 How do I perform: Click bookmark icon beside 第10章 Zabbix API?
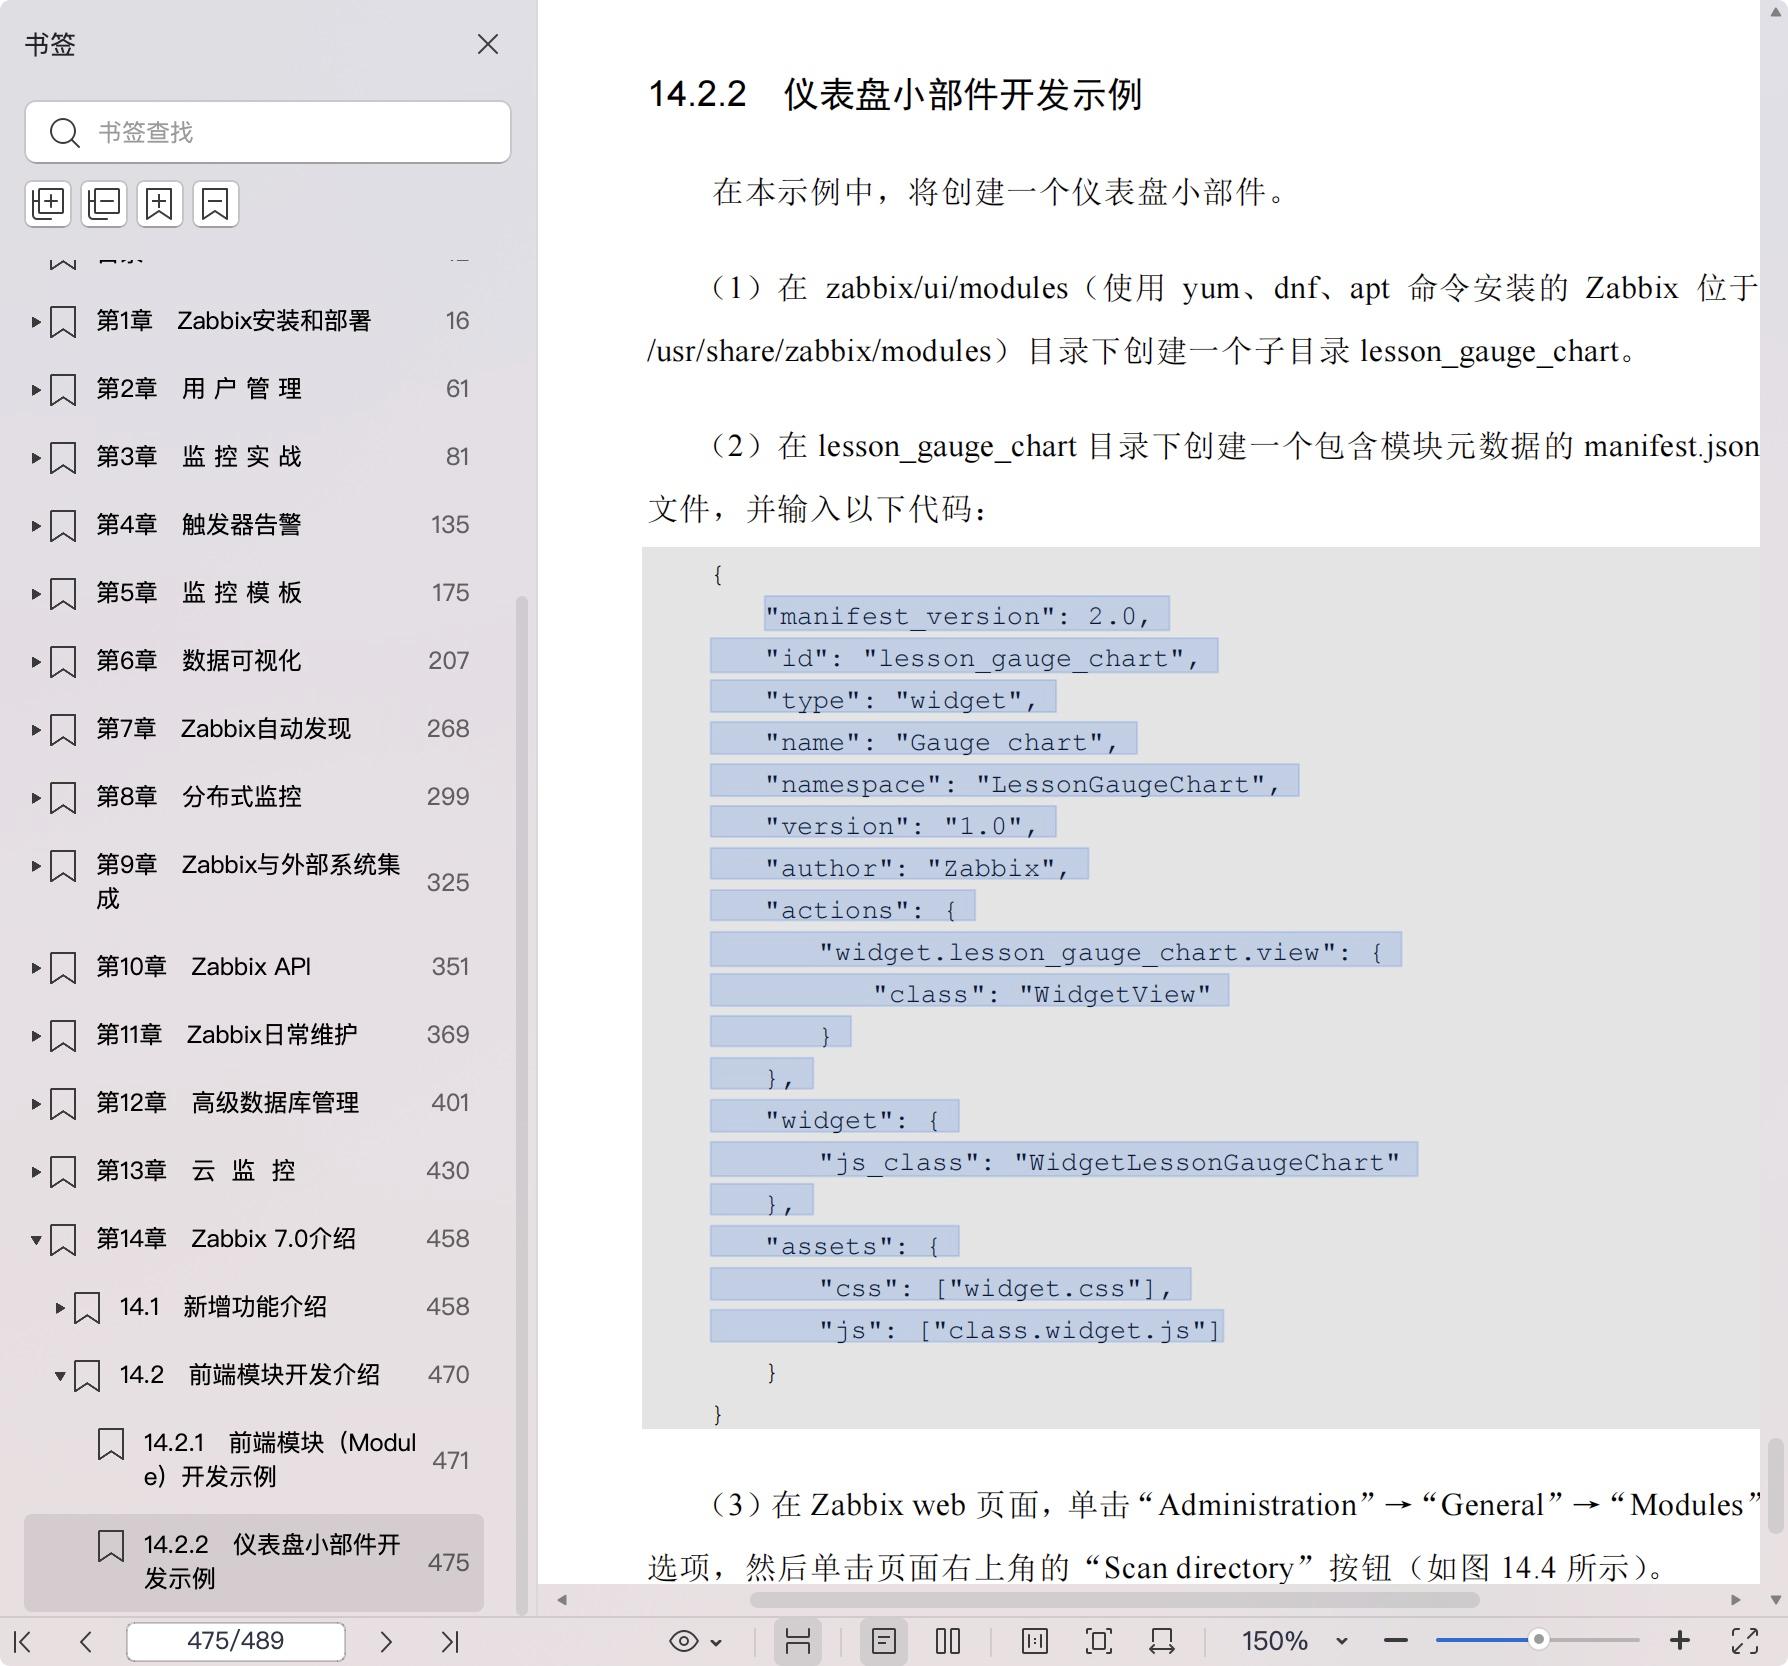click(x=63, y=968)
